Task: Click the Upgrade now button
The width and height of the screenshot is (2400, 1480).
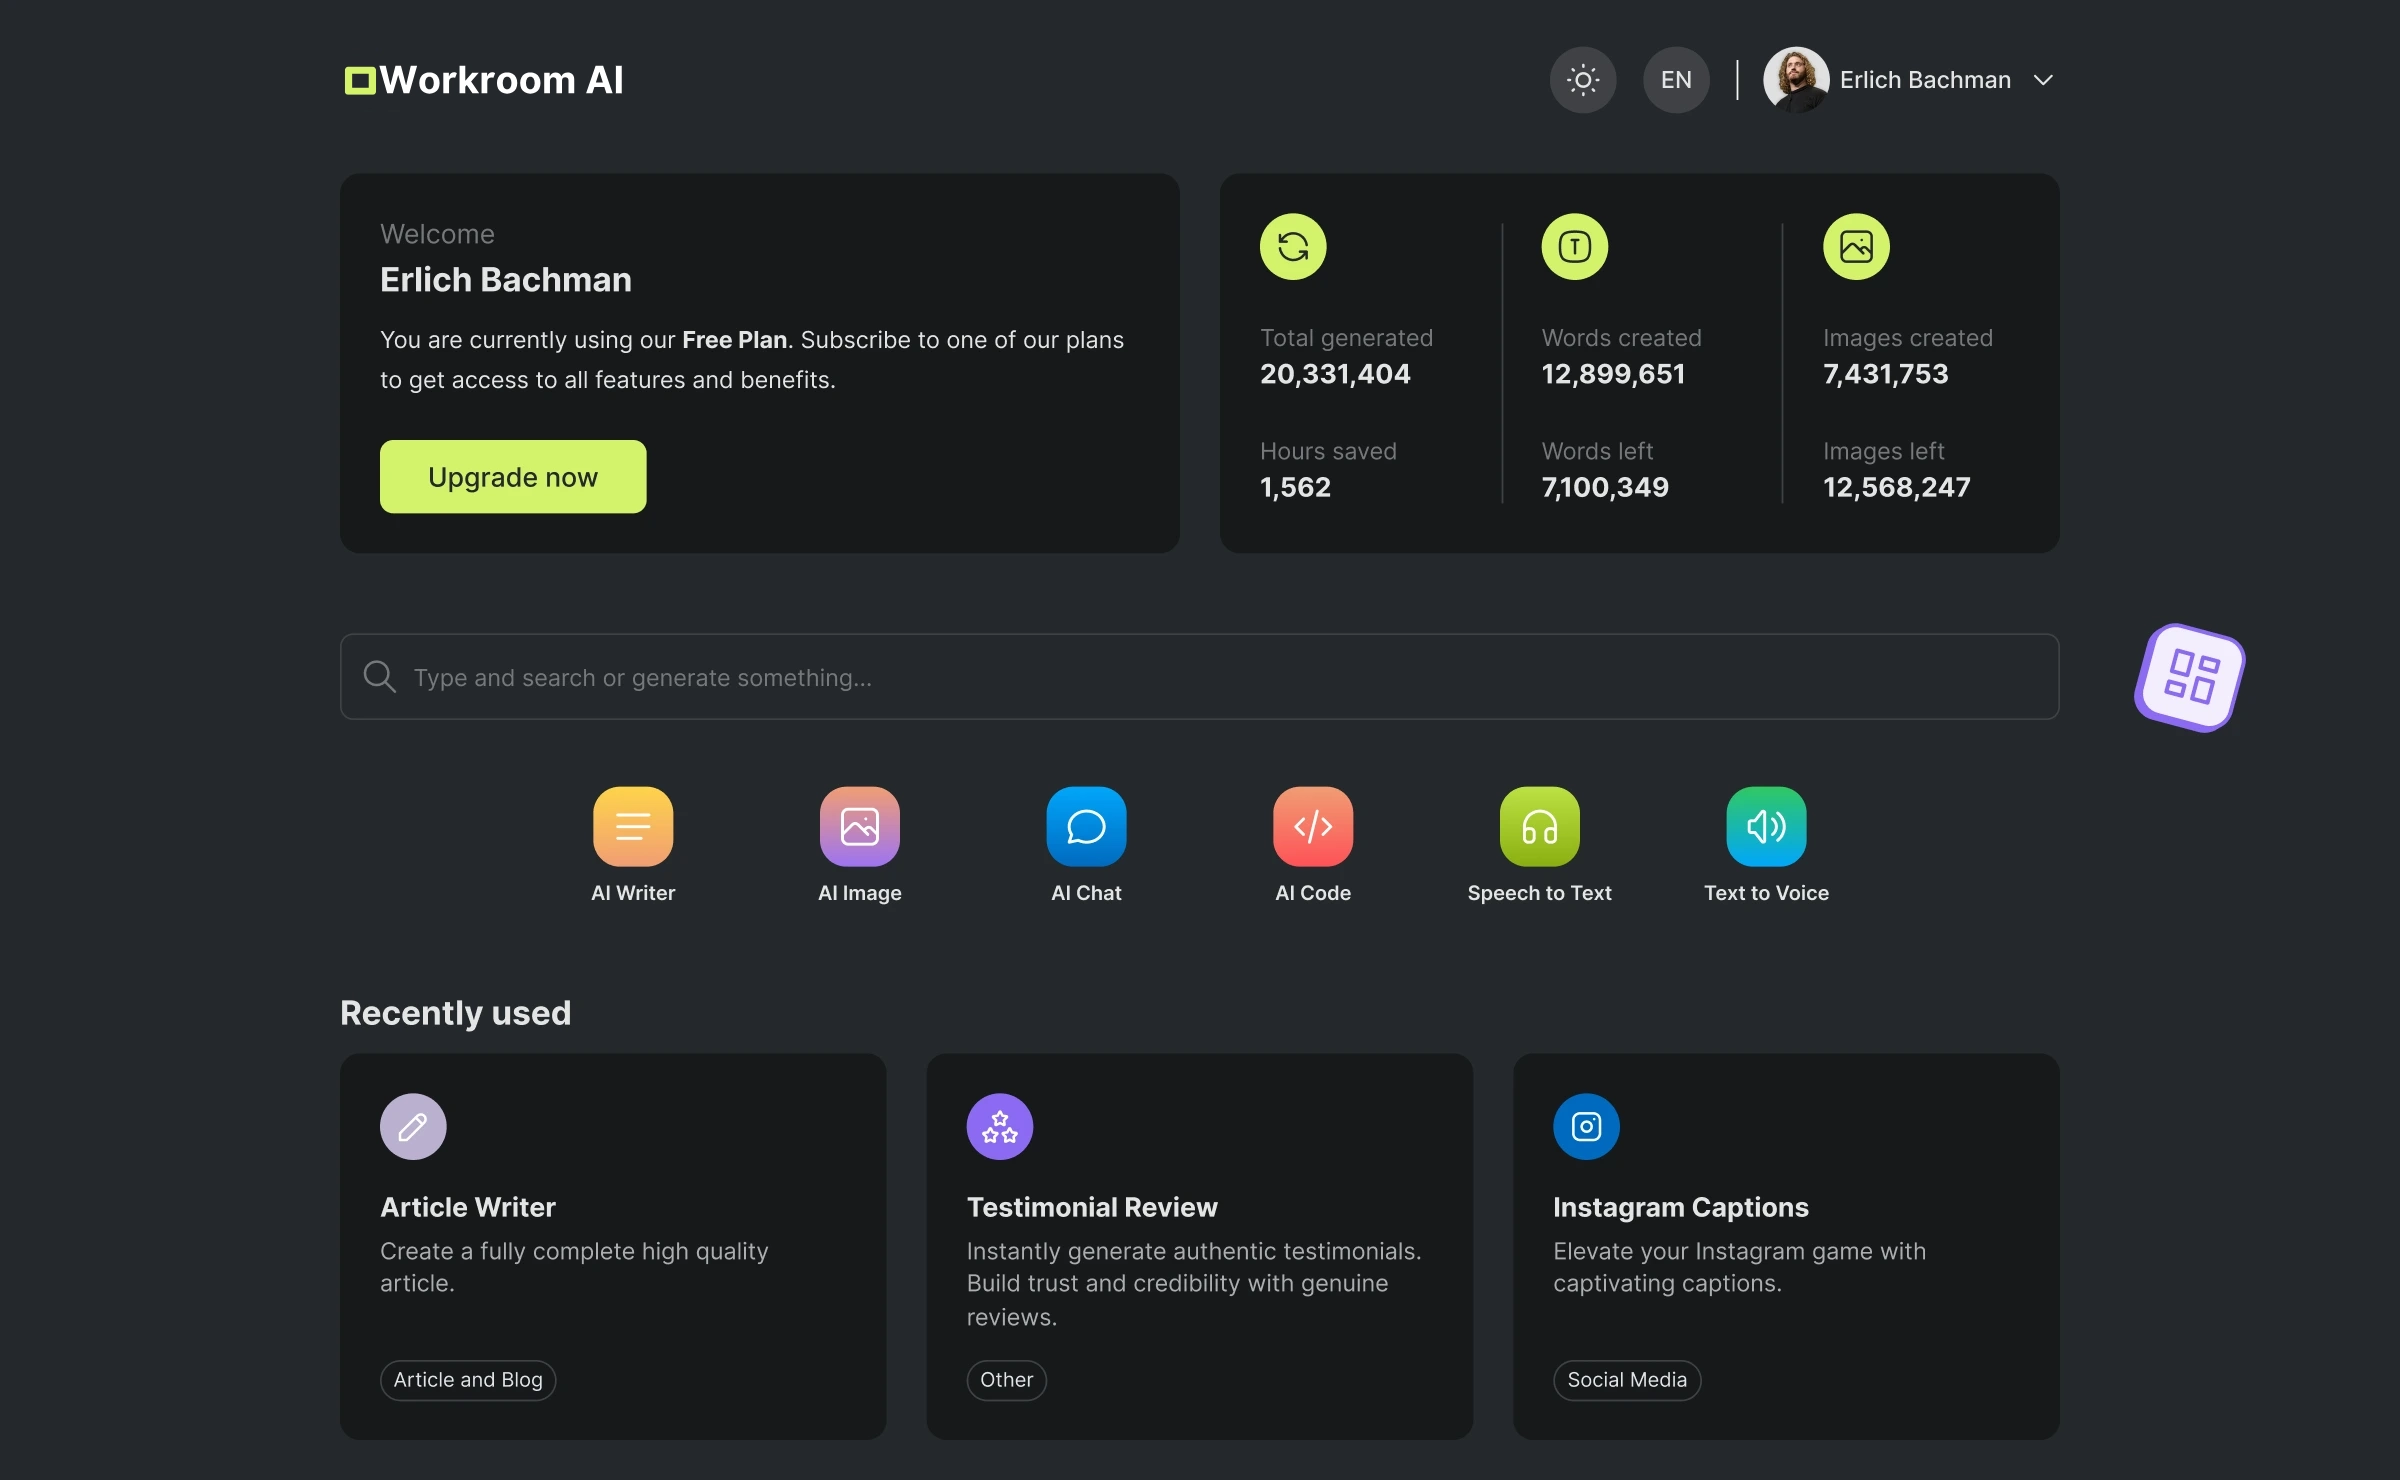Action: tap(513, 475)
